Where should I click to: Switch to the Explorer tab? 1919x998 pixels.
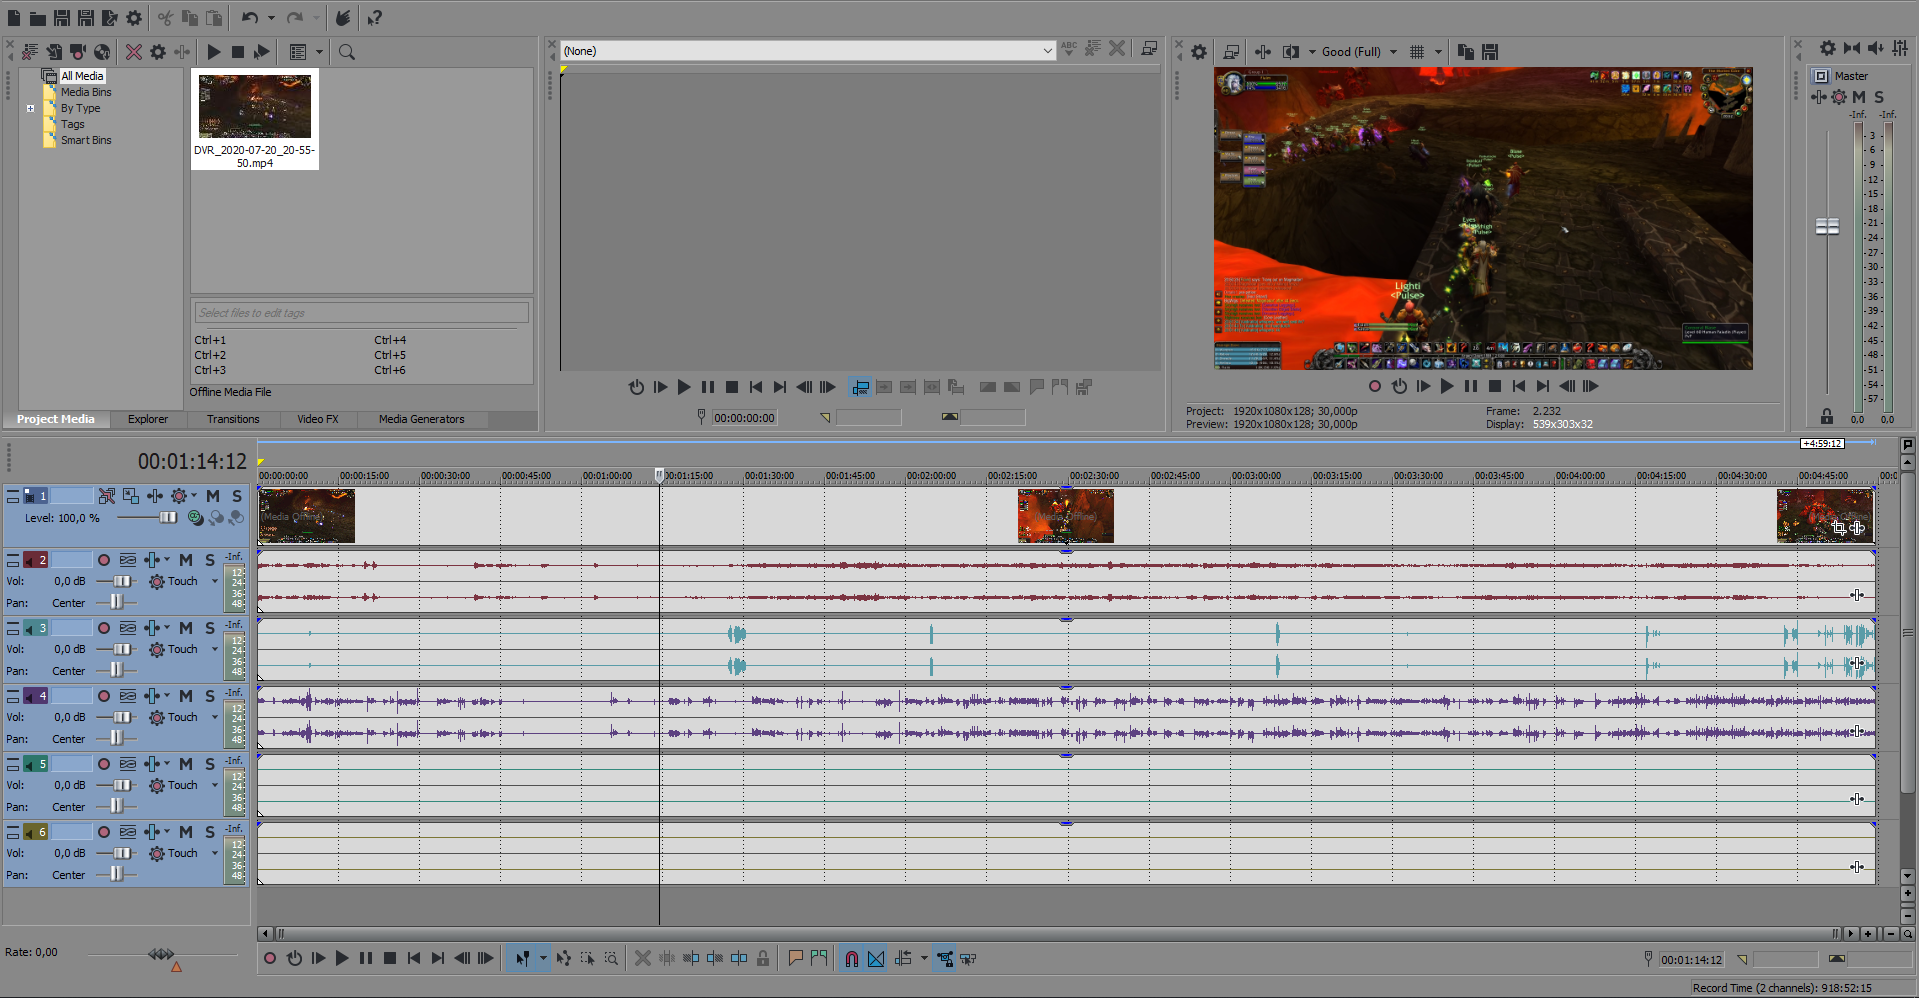pos(148,419)
